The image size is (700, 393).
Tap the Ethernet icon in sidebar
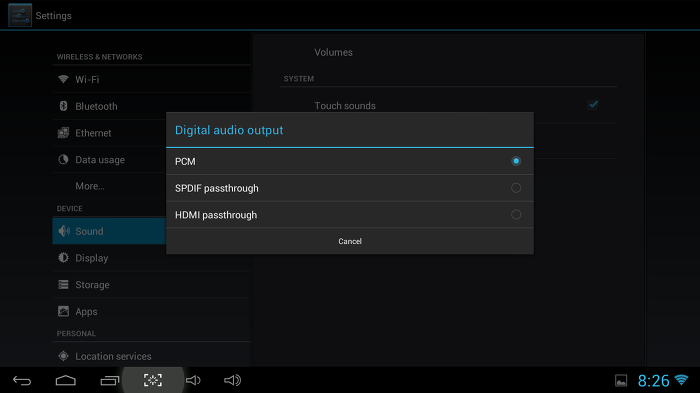pos(63,133)
